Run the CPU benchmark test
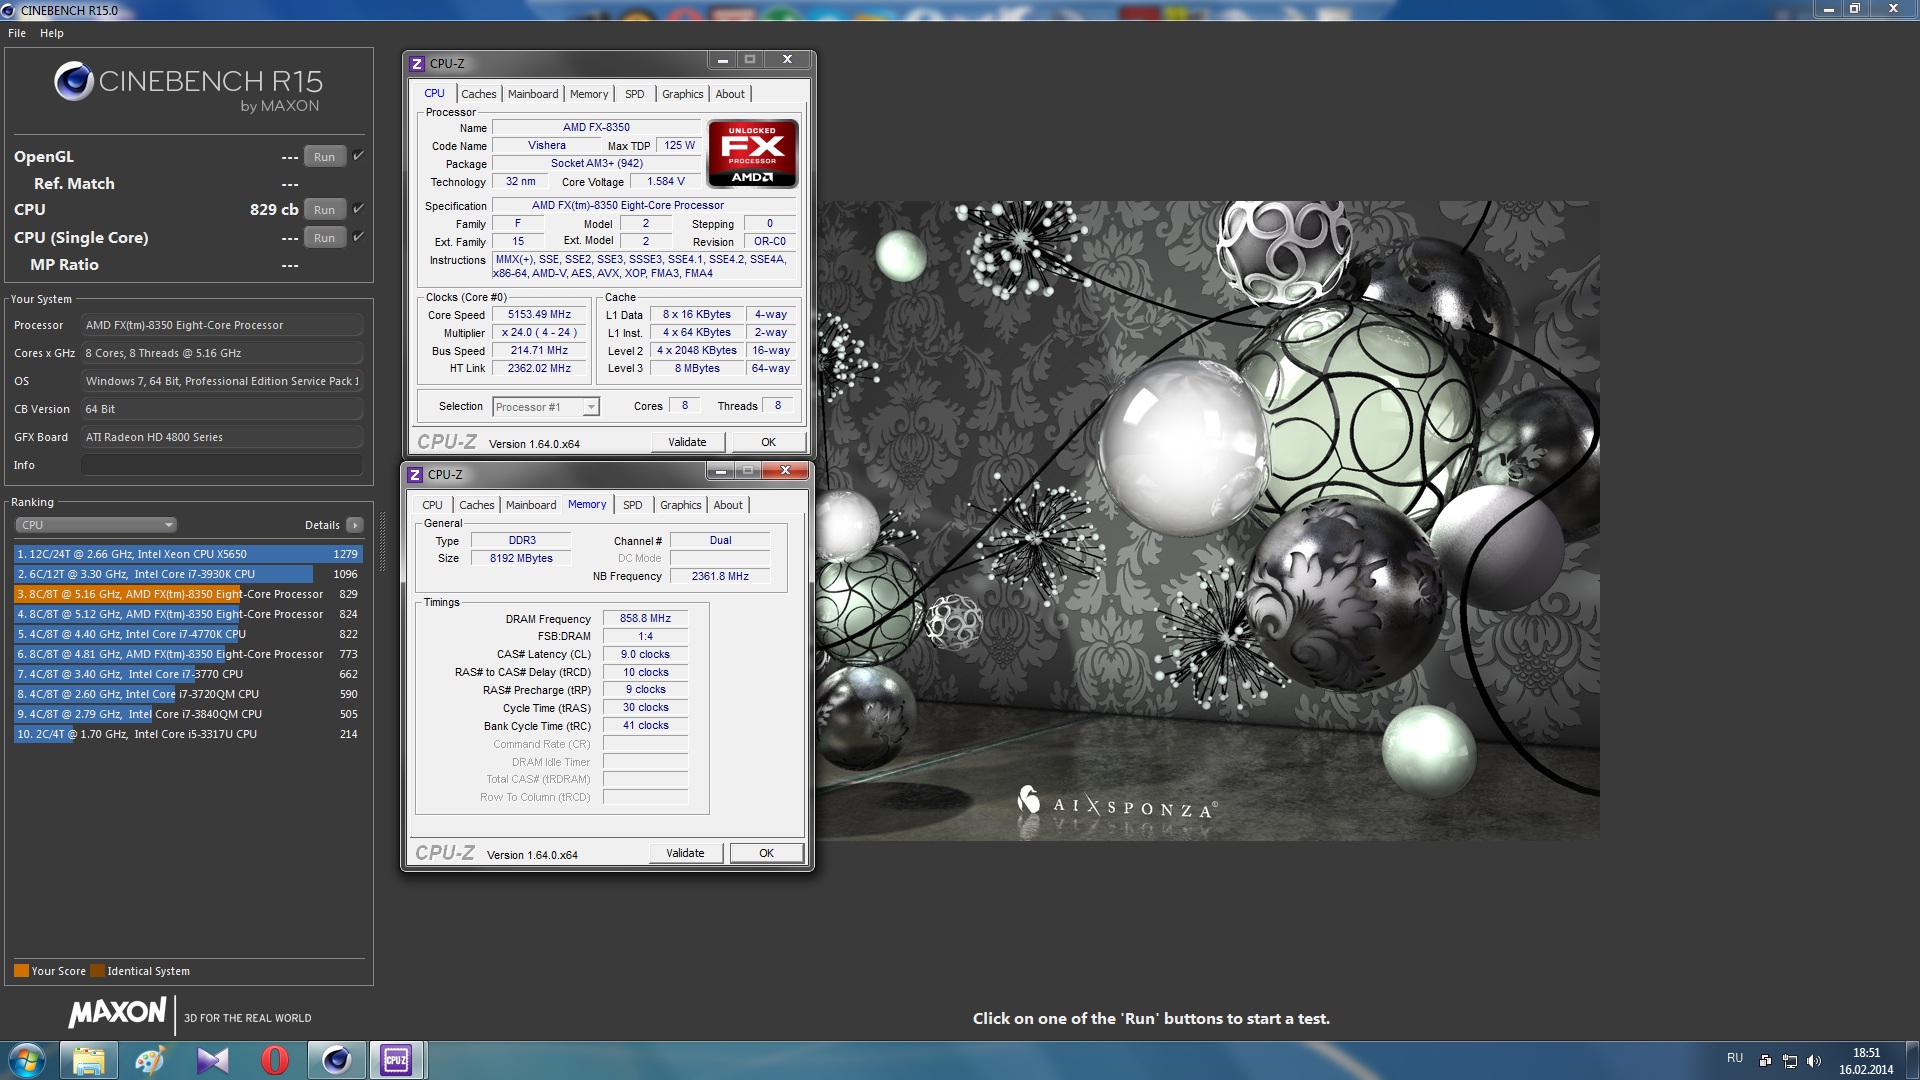The width and height of the screenshot is (1920, 1080). [324, 209]
